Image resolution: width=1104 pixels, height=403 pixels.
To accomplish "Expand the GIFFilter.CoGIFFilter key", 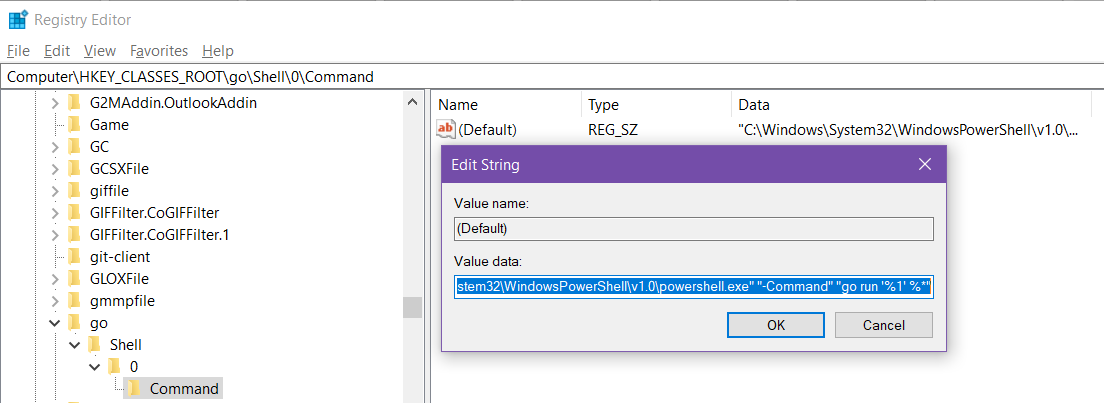I will (x=55, y=213).
